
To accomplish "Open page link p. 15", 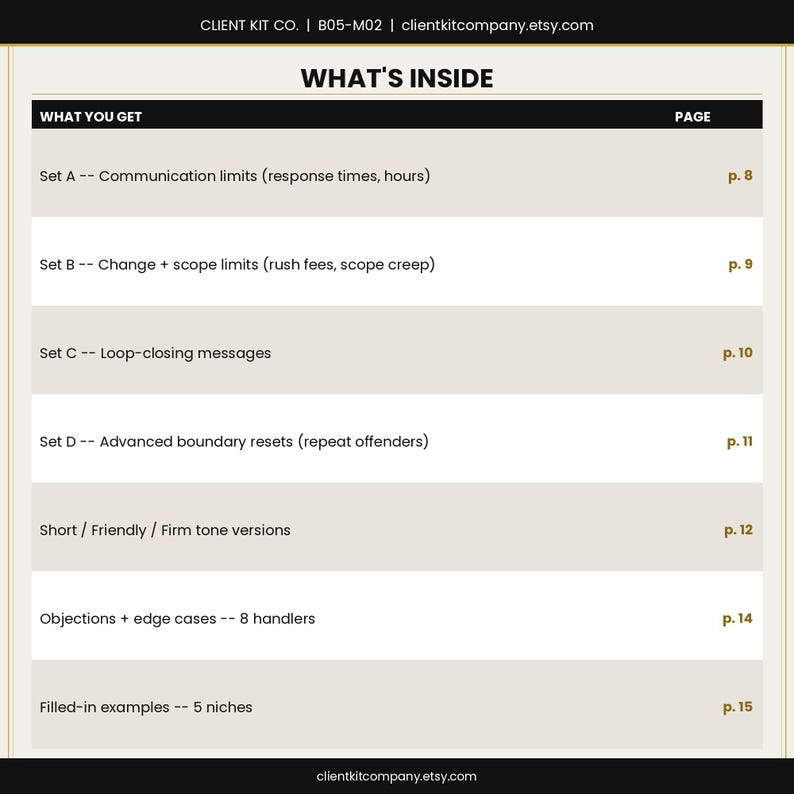I will tap(737, 707).
